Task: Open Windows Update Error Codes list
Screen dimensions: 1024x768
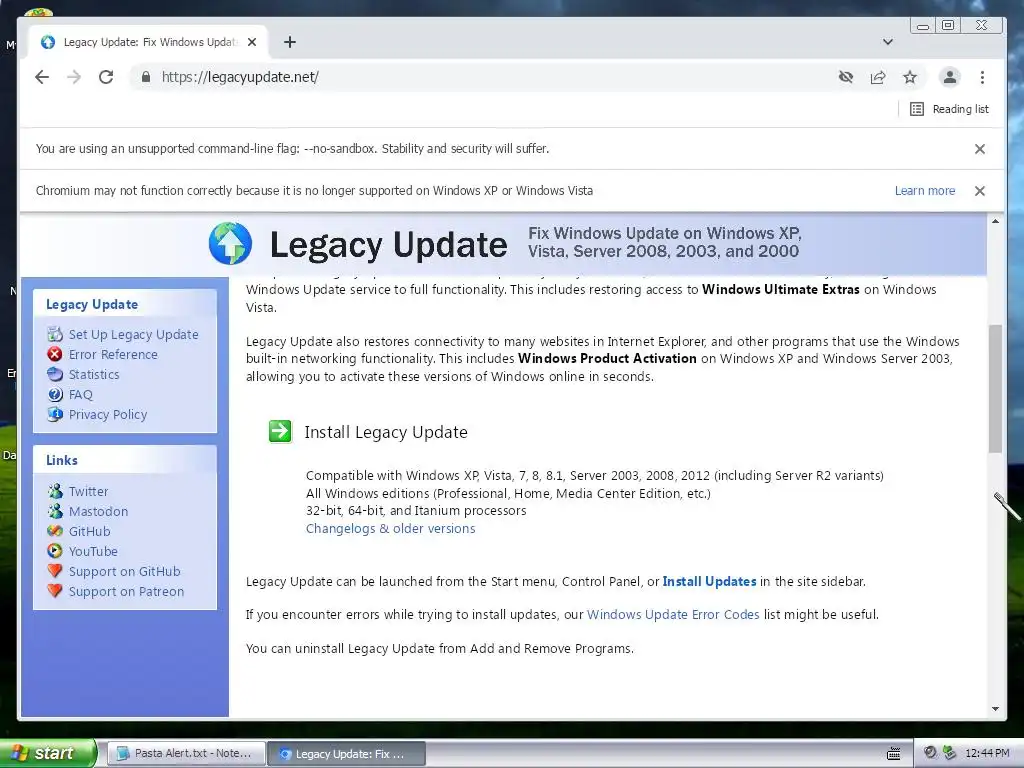Action: [673, 615]
